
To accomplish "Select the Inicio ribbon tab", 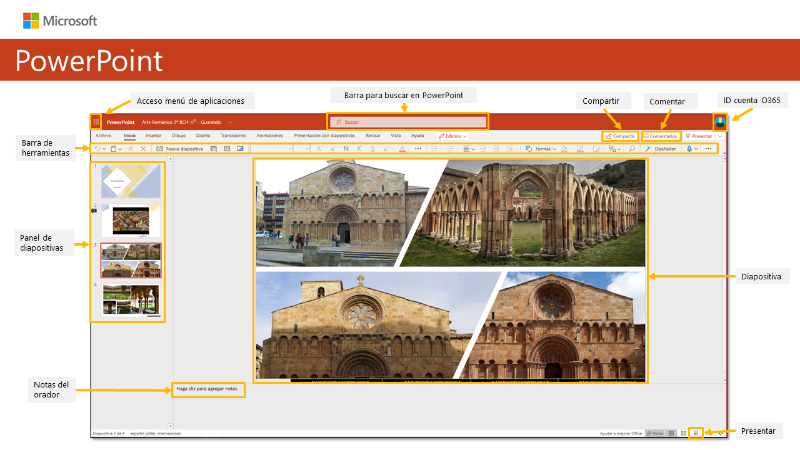I will (x=130, y=136).
